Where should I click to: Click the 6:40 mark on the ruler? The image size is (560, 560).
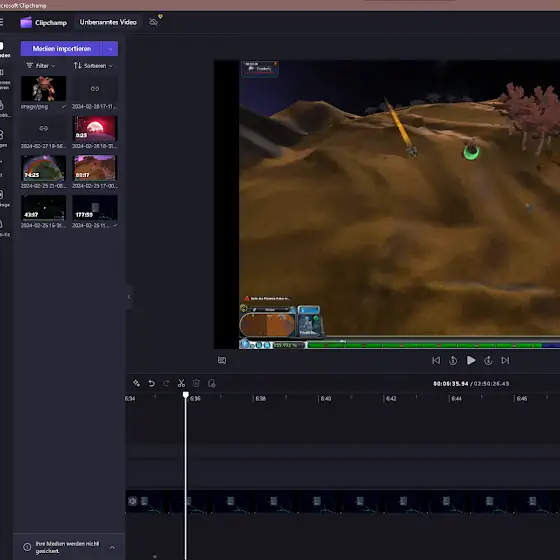326,399
